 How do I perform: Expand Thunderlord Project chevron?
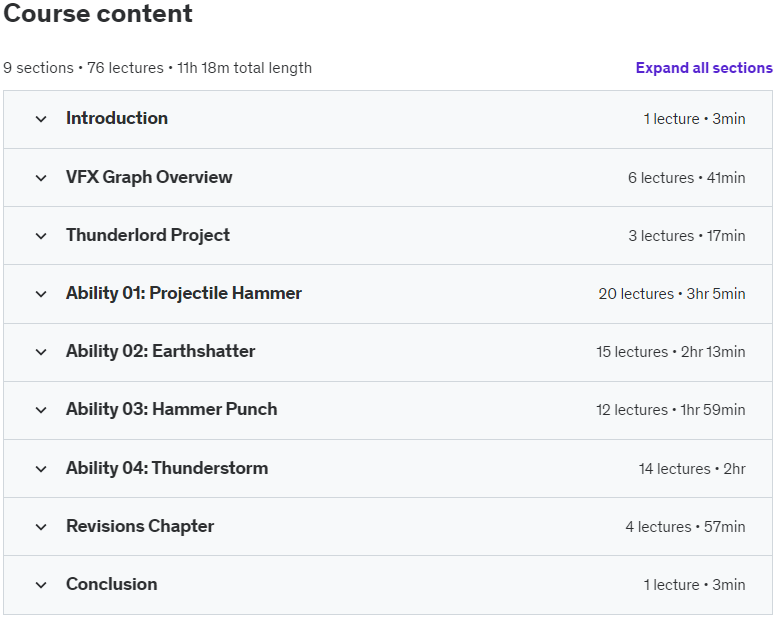point(41,236)
